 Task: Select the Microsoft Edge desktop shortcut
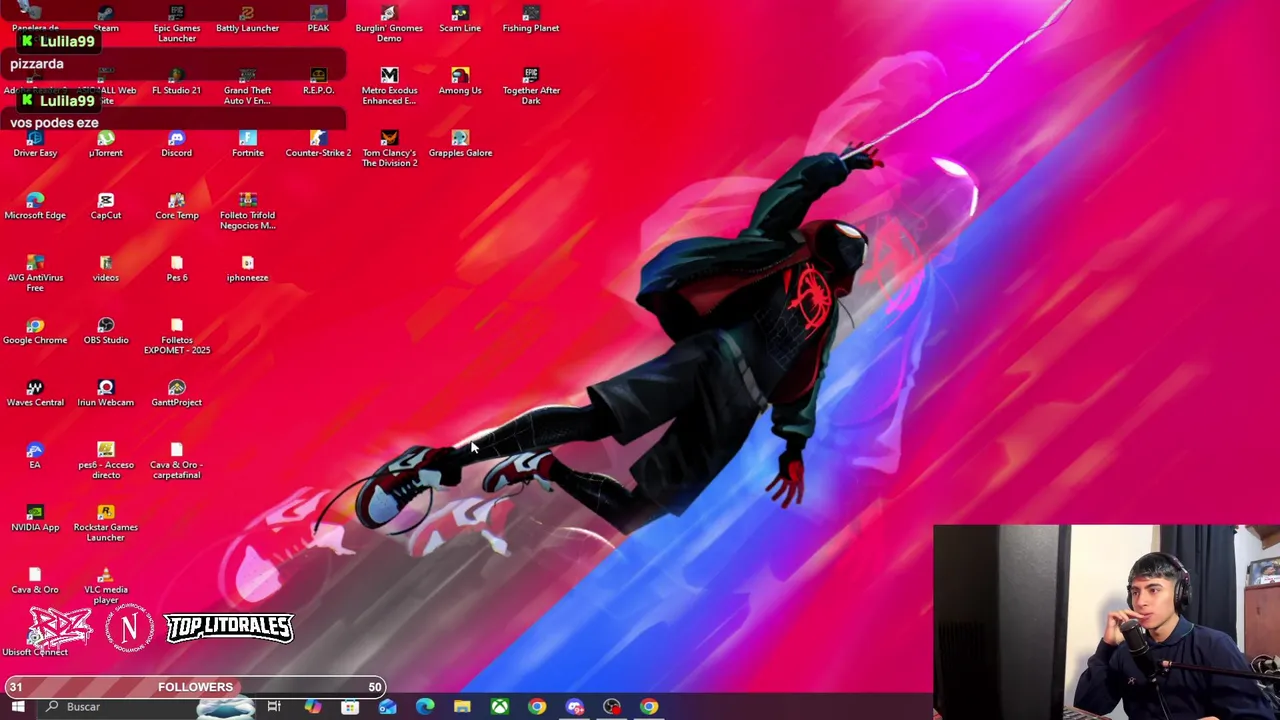click(x=35, y=206)
